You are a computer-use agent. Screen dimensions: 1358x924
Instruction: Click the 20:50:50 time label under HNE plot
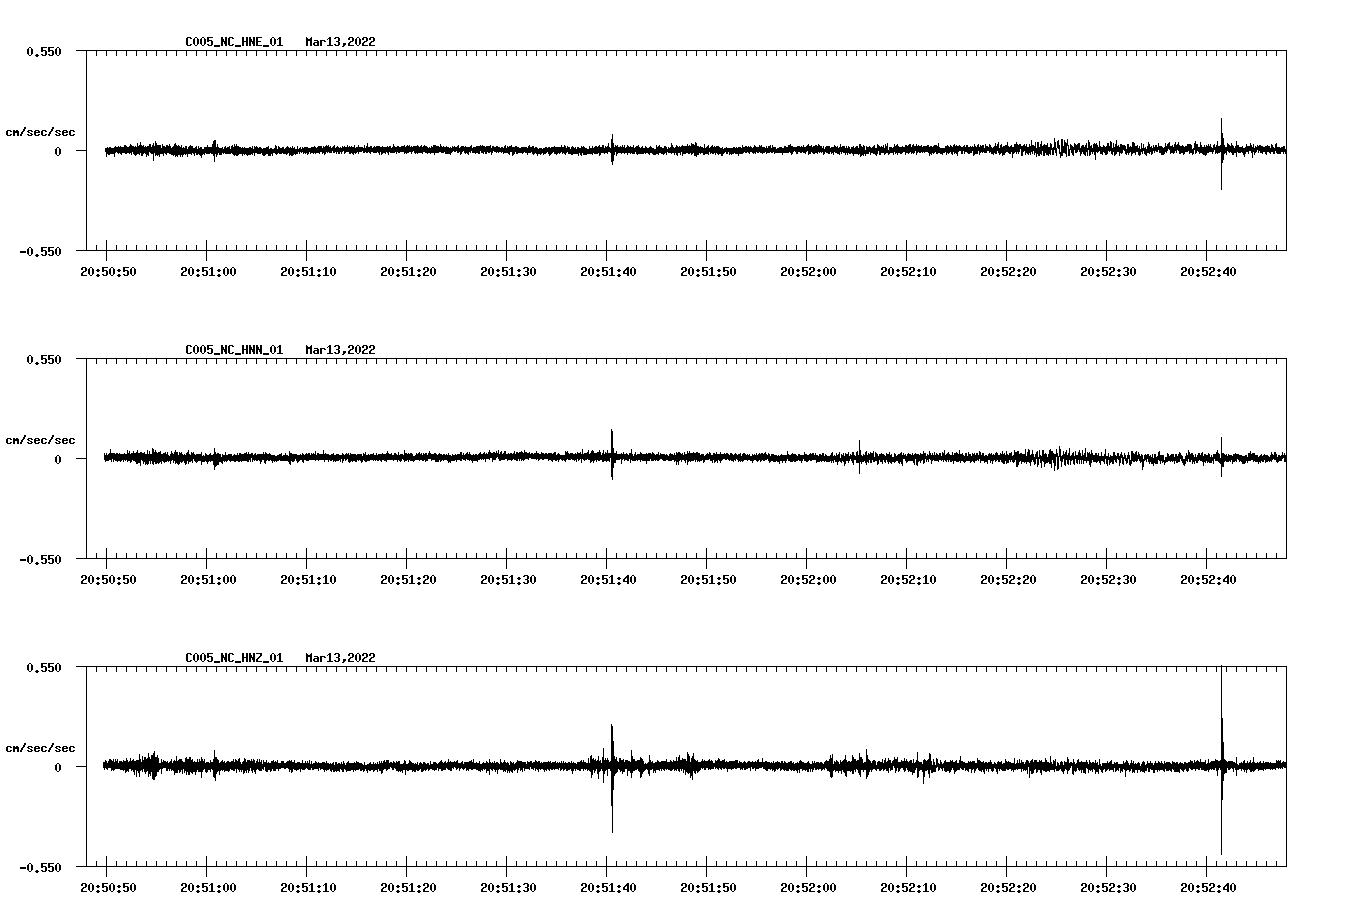tap(108, 272)
